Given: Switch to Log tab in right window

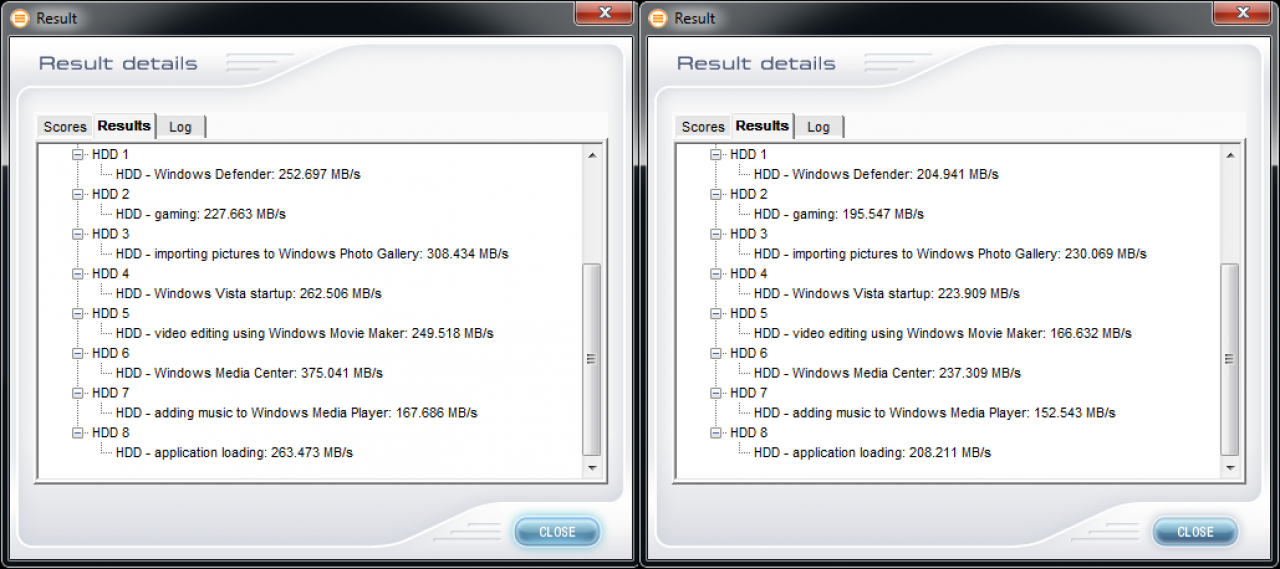Looking at the screenshot, I should point(818,127).
